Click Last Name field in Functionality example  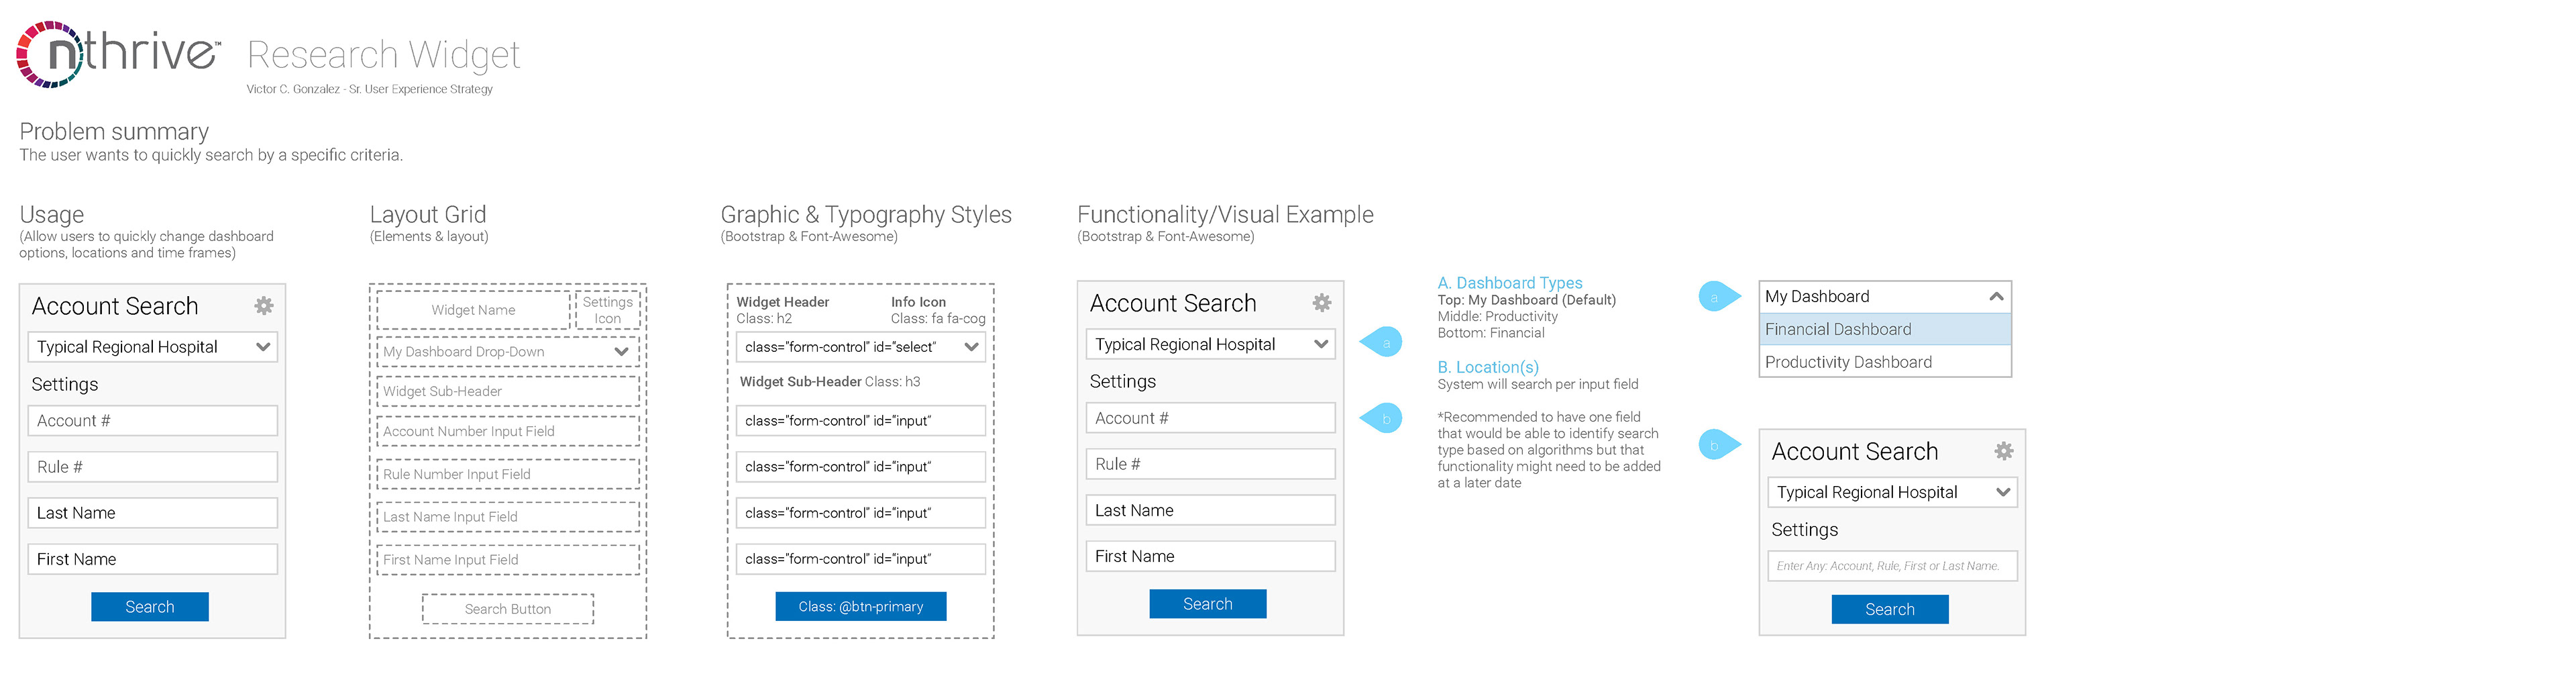(1211, 510)
